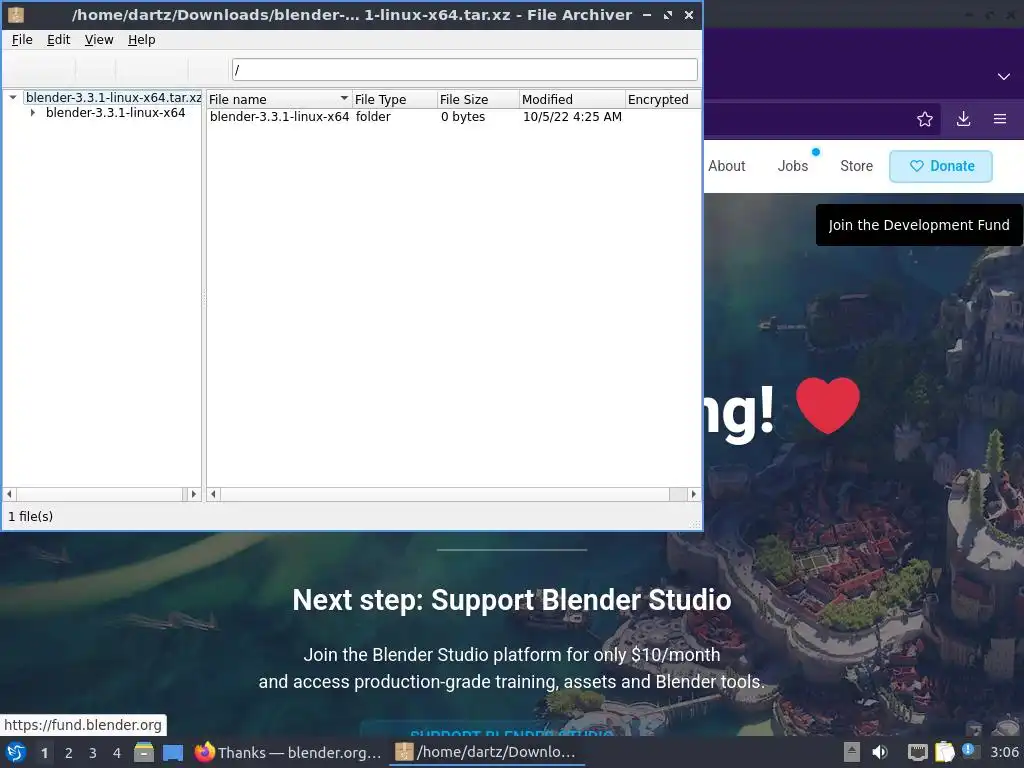Close the File Archiver window
1024x768 pixels.
click(x=688, y=14)
